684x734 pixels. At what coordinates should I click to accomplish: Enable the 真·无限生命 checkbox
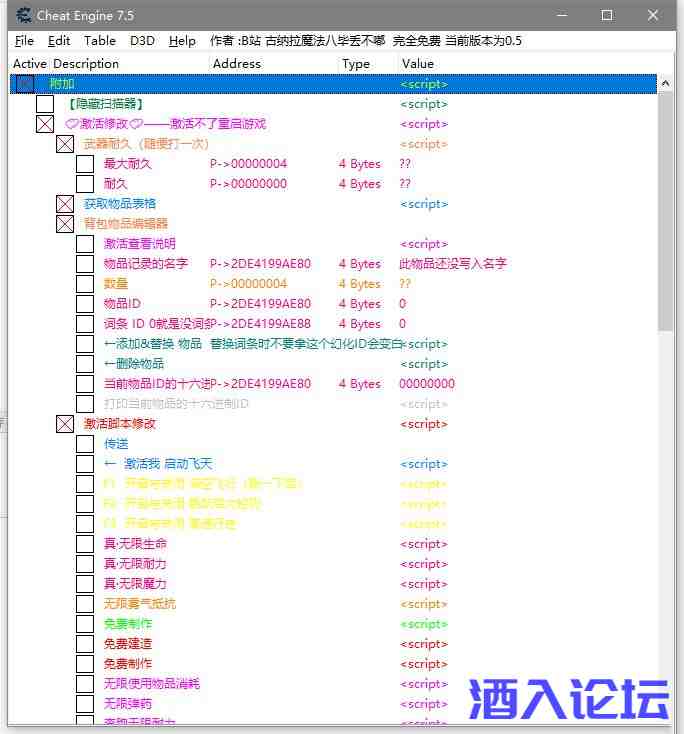point(85,544)
